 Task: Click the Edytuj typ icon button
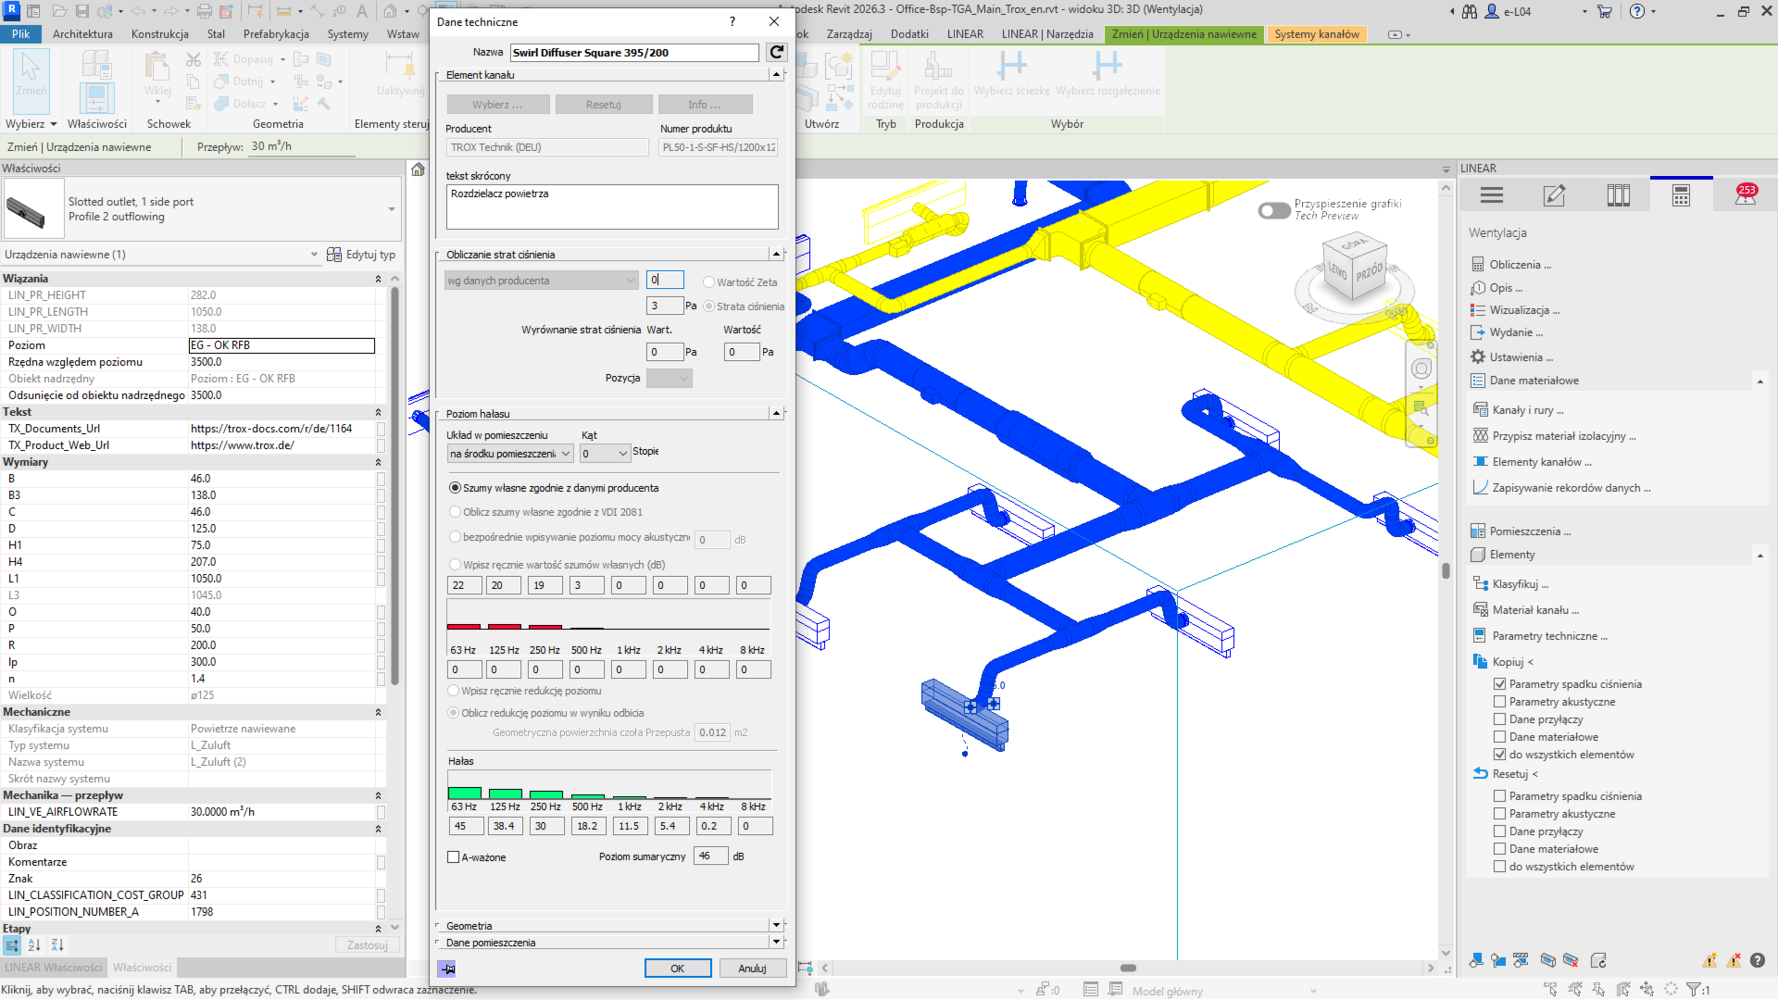point(335,255)
